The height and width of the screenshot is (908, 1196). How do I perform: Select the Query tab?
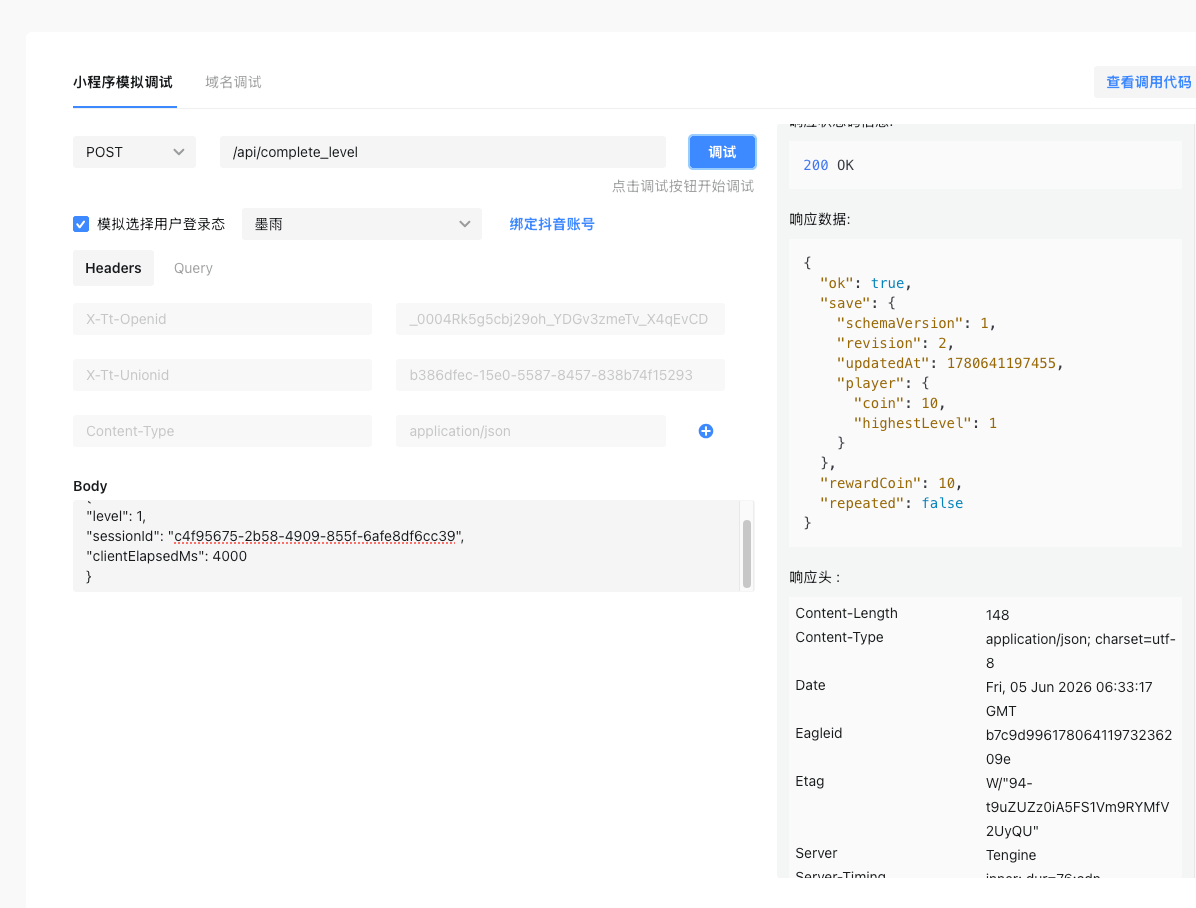[x=193, y=268]
